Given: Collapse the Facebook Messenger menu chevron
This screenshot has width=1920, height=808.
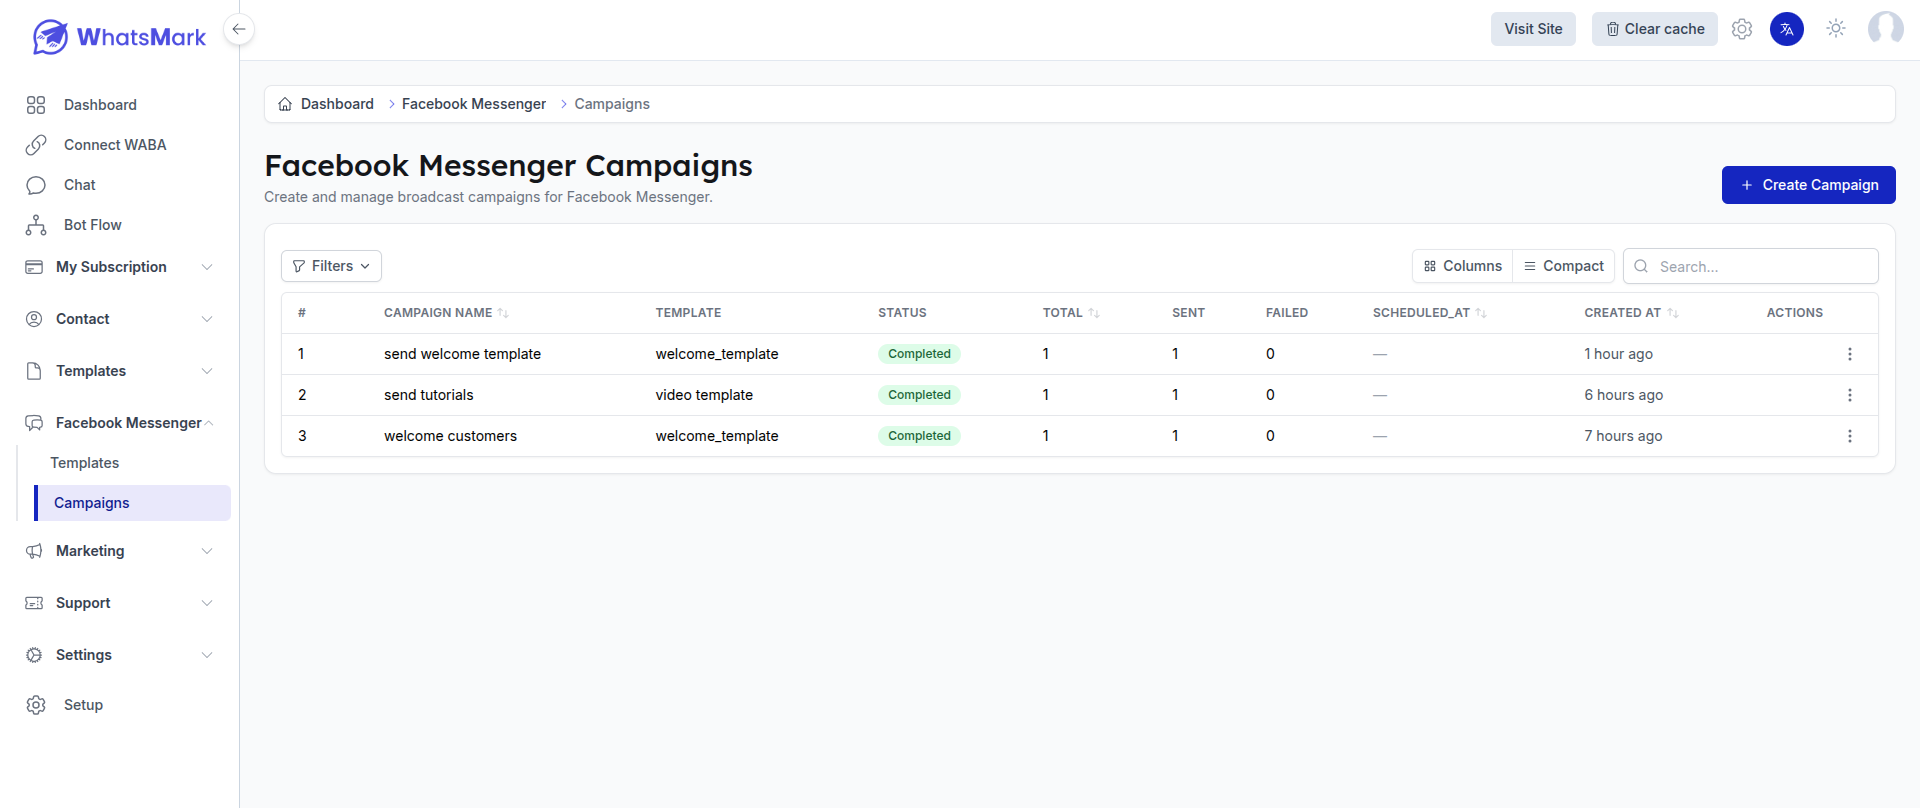Looking at the screenshot, I should tap(209, 423).
